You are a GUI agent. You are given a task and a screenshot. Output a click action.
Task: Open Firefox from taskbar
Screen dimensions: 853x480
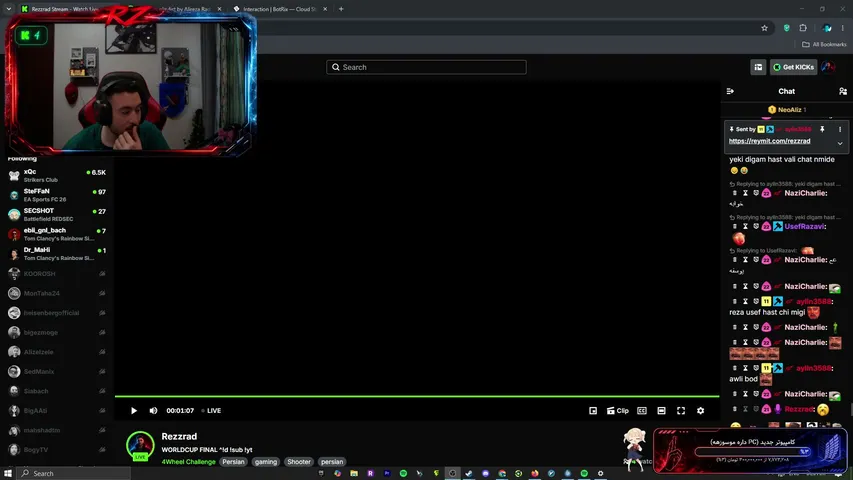tap(535, 473)
